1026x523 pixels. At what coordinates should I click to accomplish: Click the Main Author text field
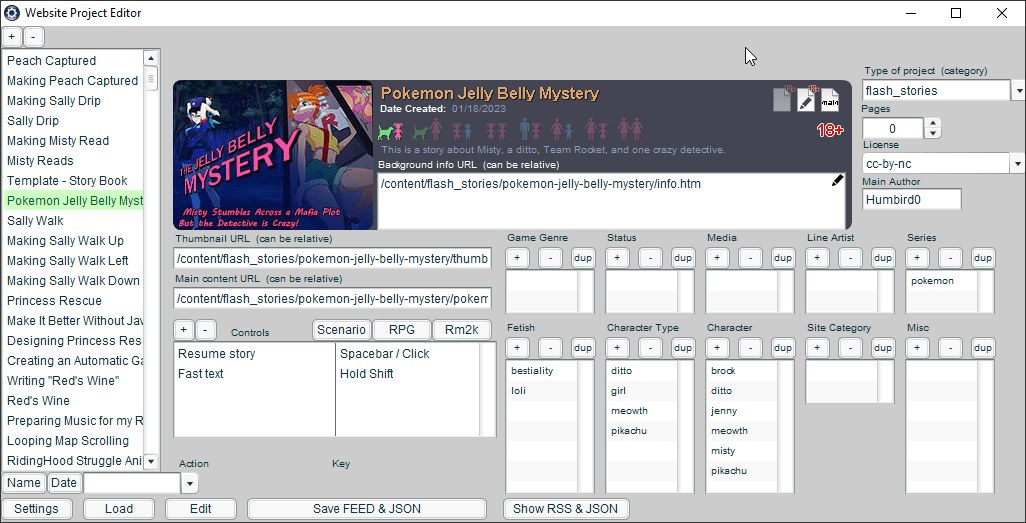click(x=911, y=199)
